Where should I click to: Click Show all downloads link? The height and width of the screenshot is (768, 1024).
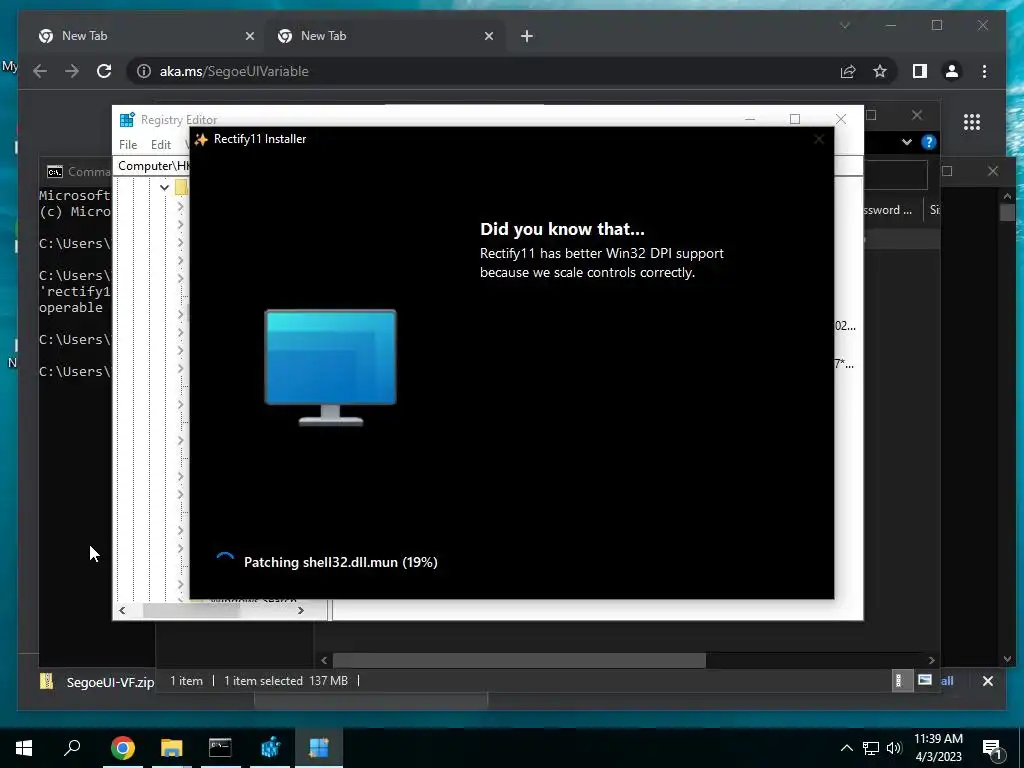point(947,680)
